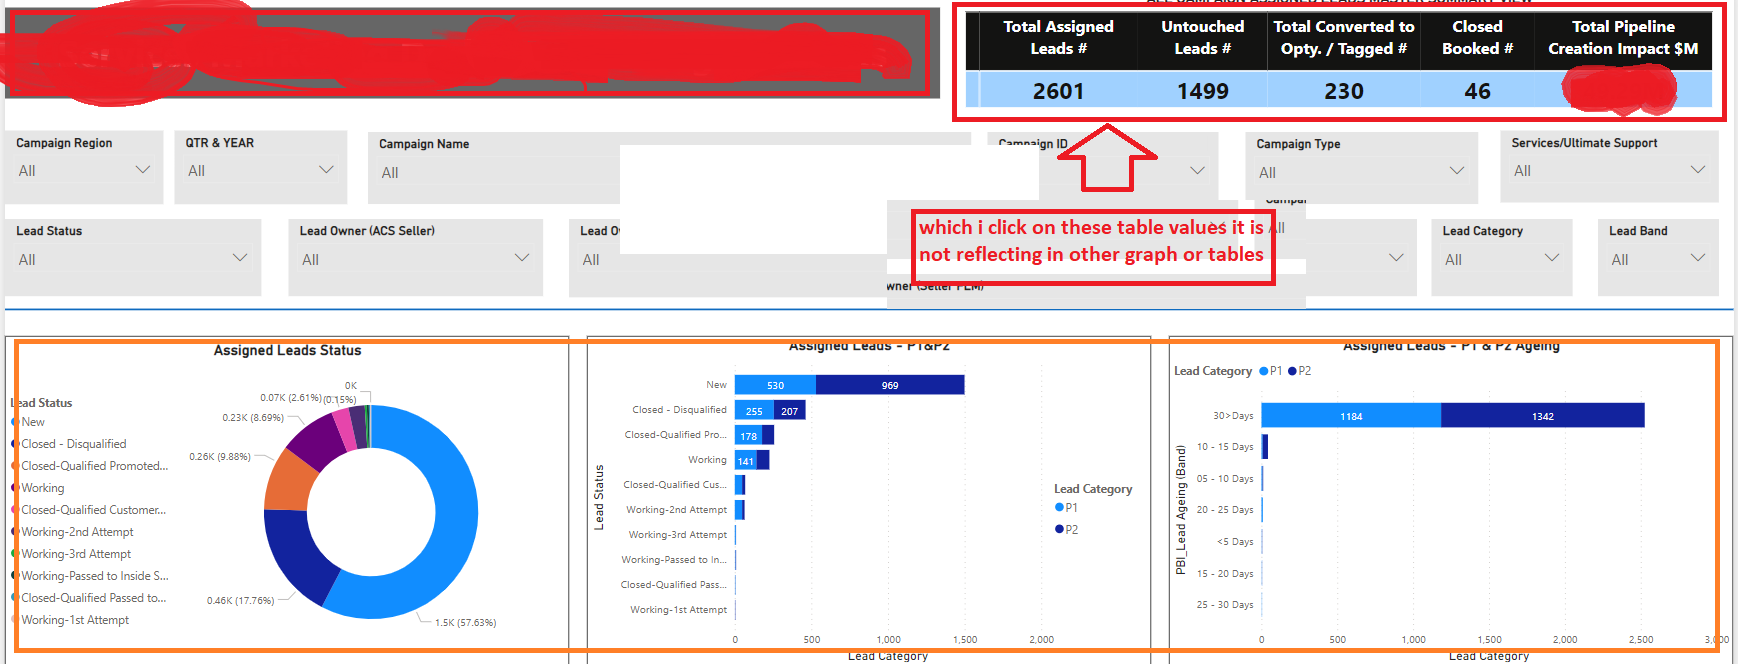Select the Closed - Disqualified bar labeled 255

(754, 410)
